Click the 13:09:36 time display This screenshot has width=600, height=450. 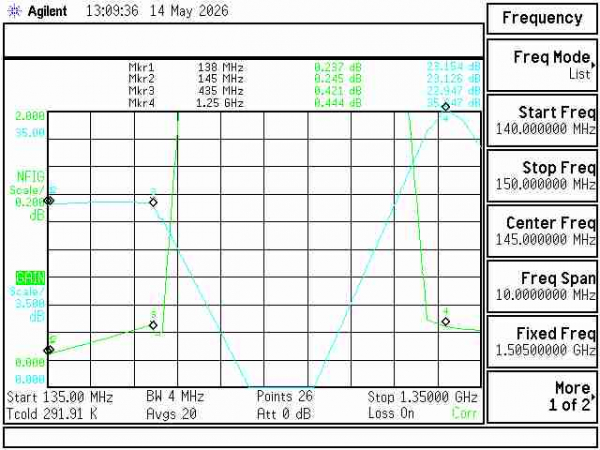click(112, 11)
